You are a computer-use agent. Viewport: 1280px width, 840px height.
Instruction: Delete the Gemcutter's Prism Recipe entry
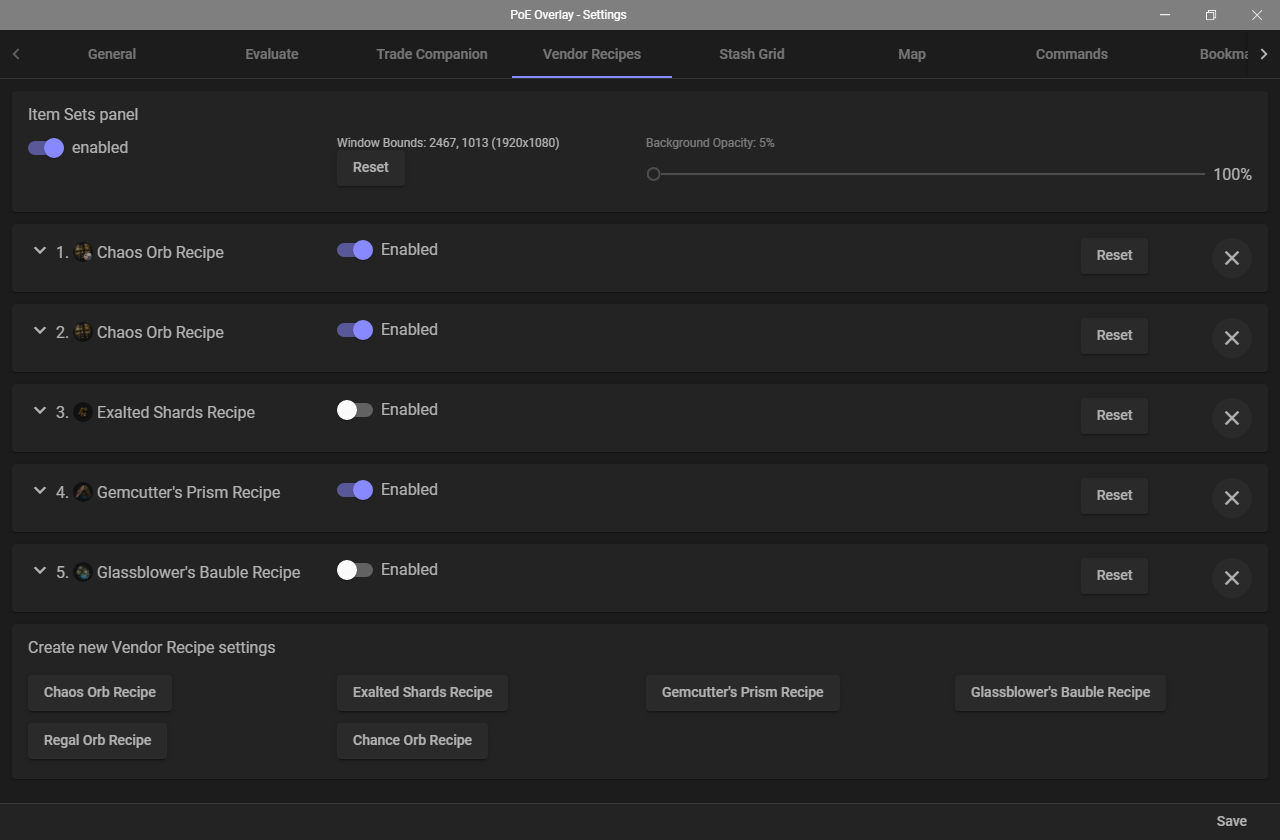click(x=1232, y=498)
